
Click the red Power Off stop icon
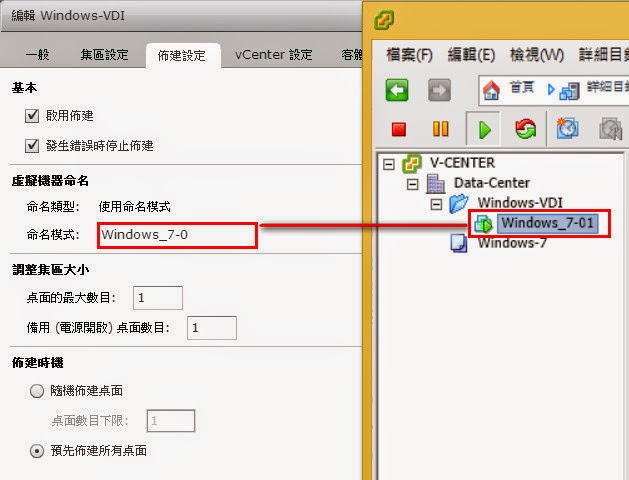pos(399,130)
